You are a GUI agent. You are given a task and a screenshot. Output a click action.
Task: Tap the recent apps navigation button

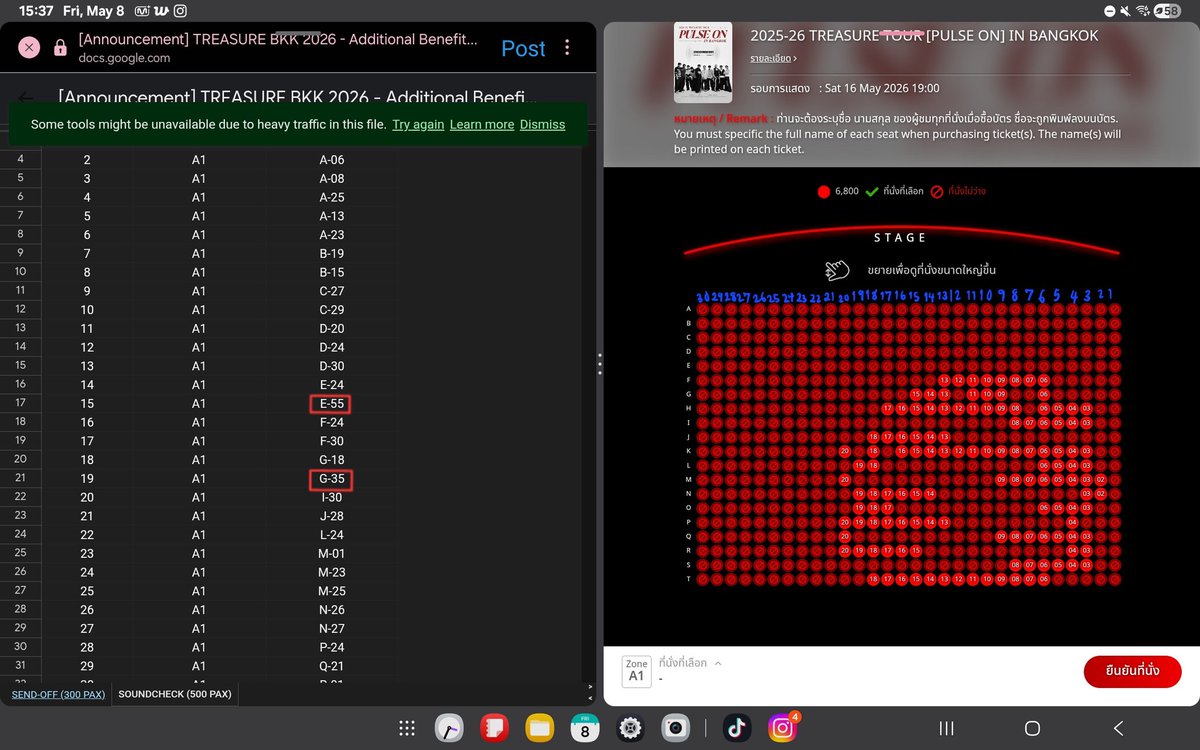tap(946, 729)
